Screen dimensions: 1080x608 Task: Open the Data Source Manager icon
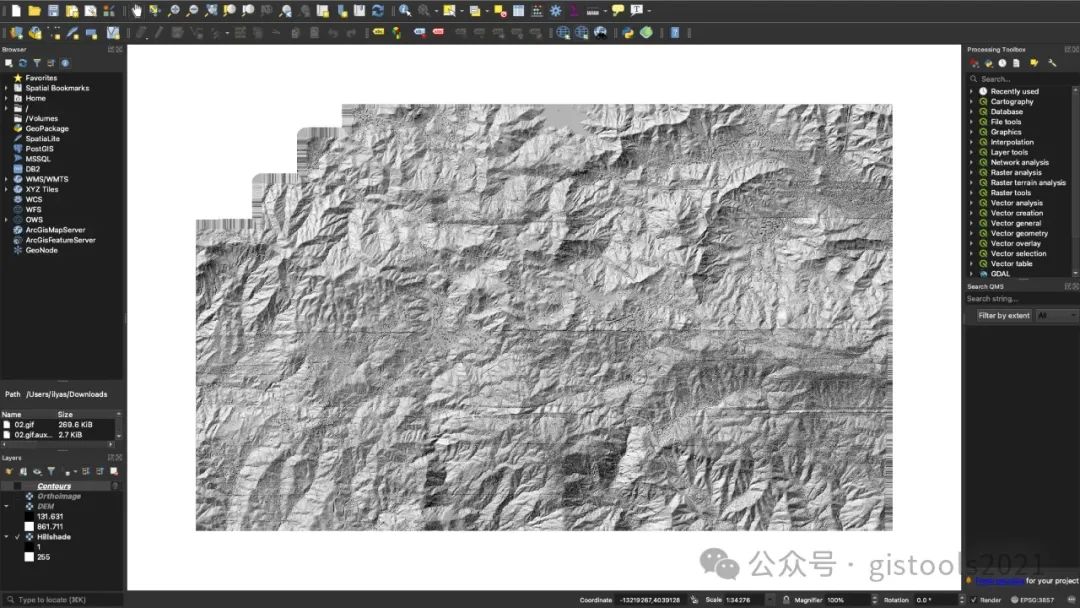[x=17, y=32]
